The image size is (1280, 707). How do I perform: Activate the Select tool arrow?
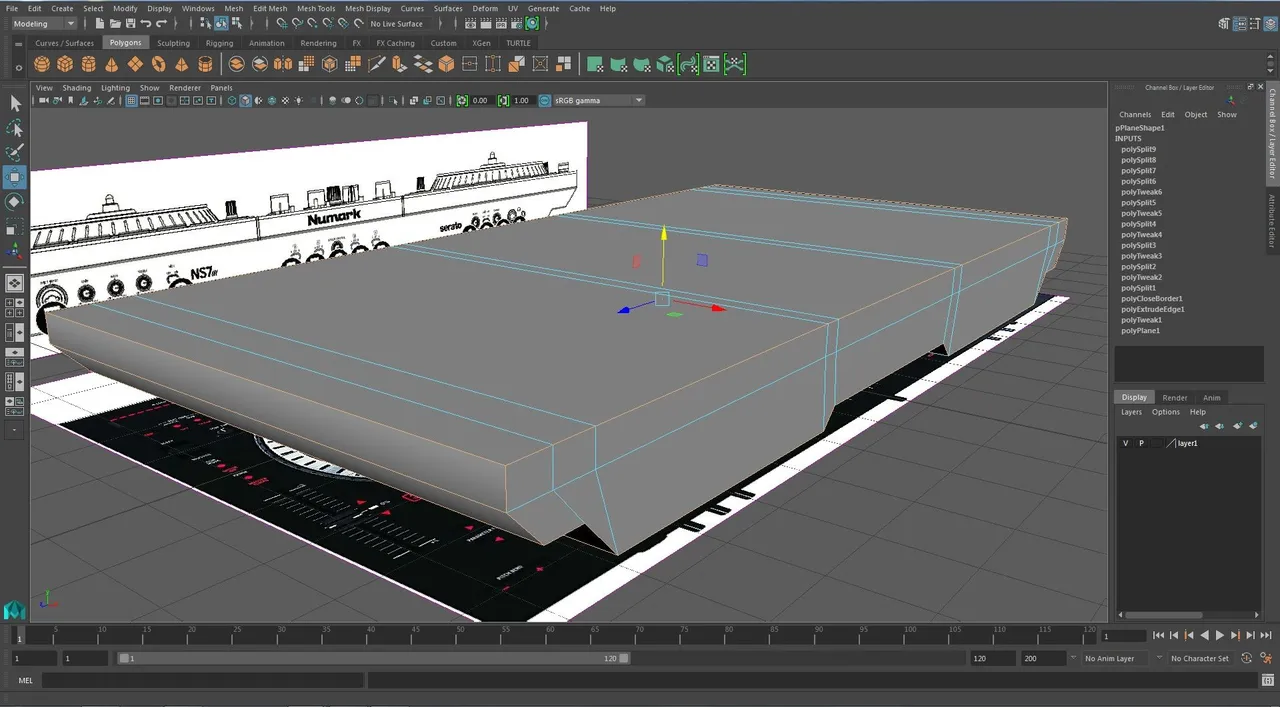[x=15, y=103]
